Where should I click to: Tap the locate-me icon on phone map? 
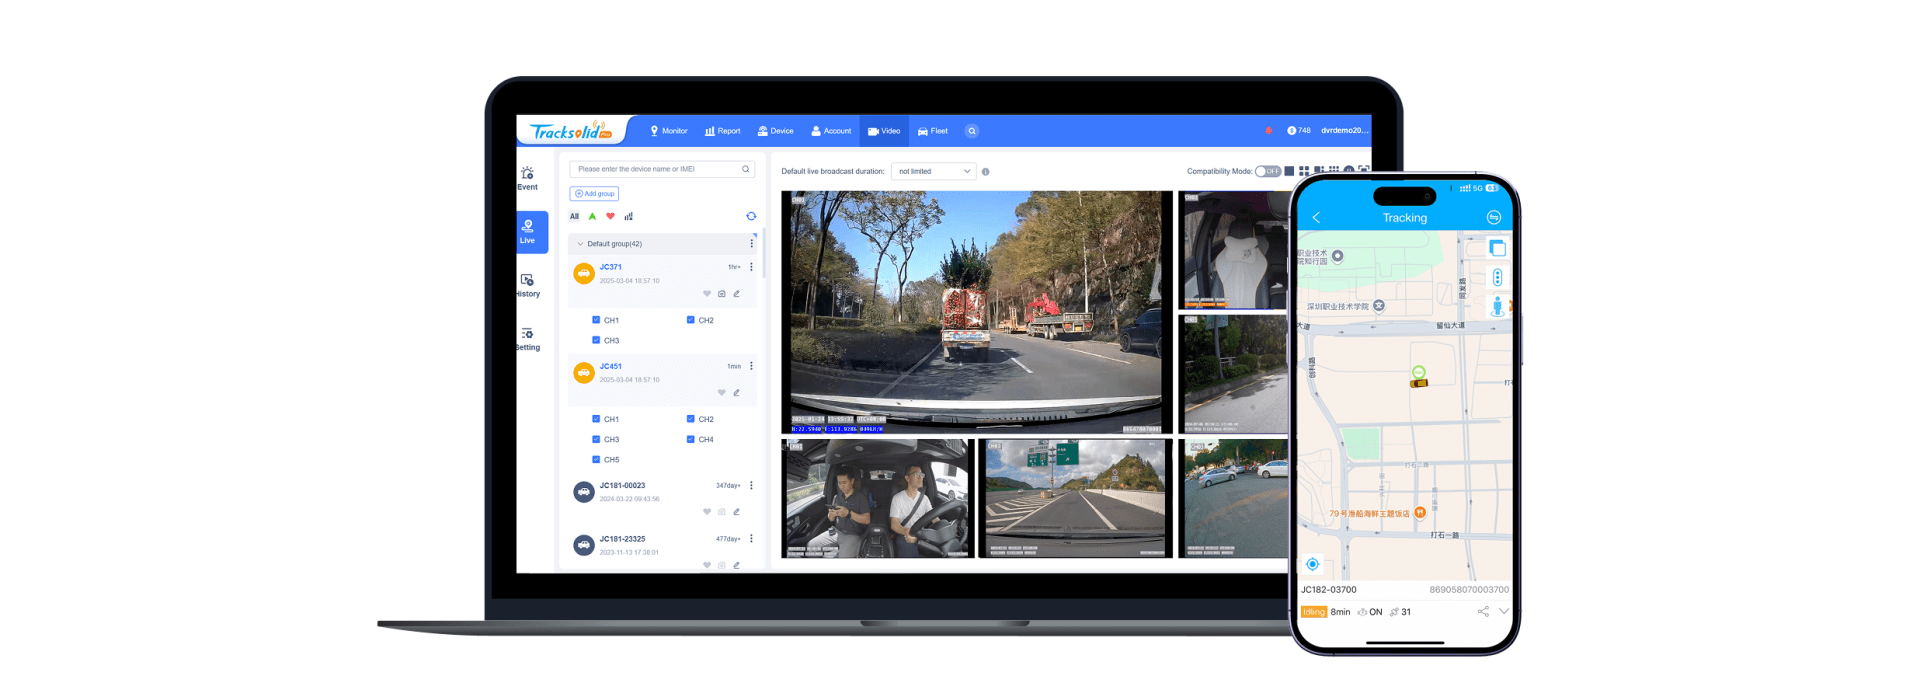1313,564
